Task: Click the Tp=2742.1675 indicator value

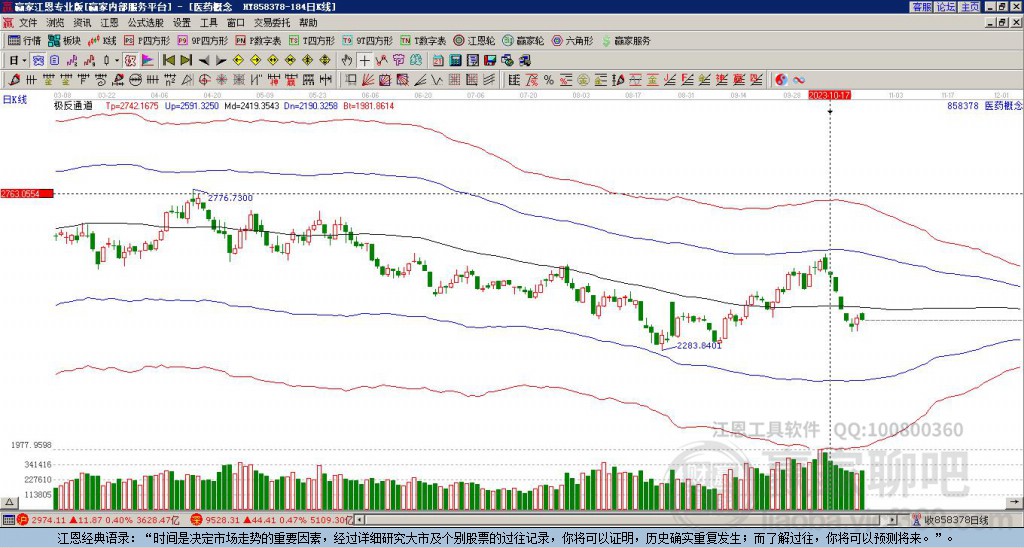Action: 132,105
